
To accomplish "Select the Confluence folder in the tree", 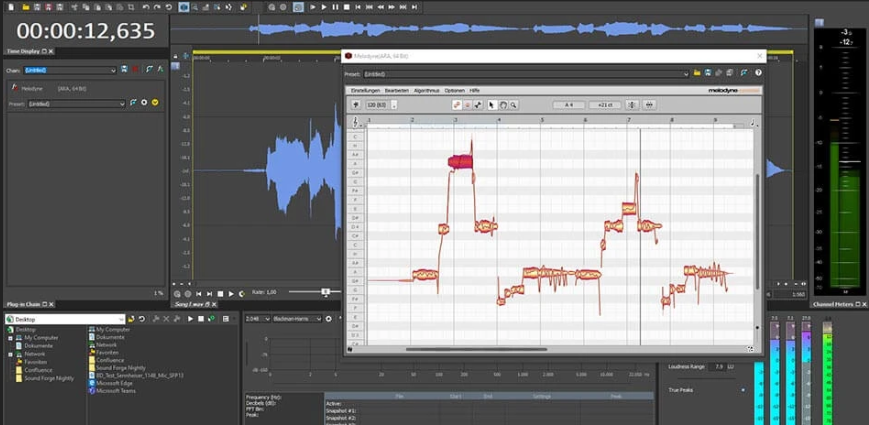I will pyautogui.click(x=38, y=370).
